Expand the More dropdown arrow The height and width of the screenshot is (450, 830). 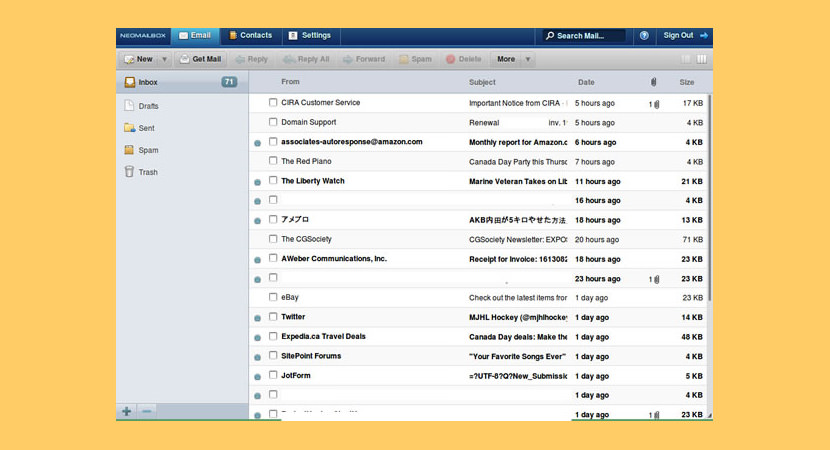tap(528, 59)
